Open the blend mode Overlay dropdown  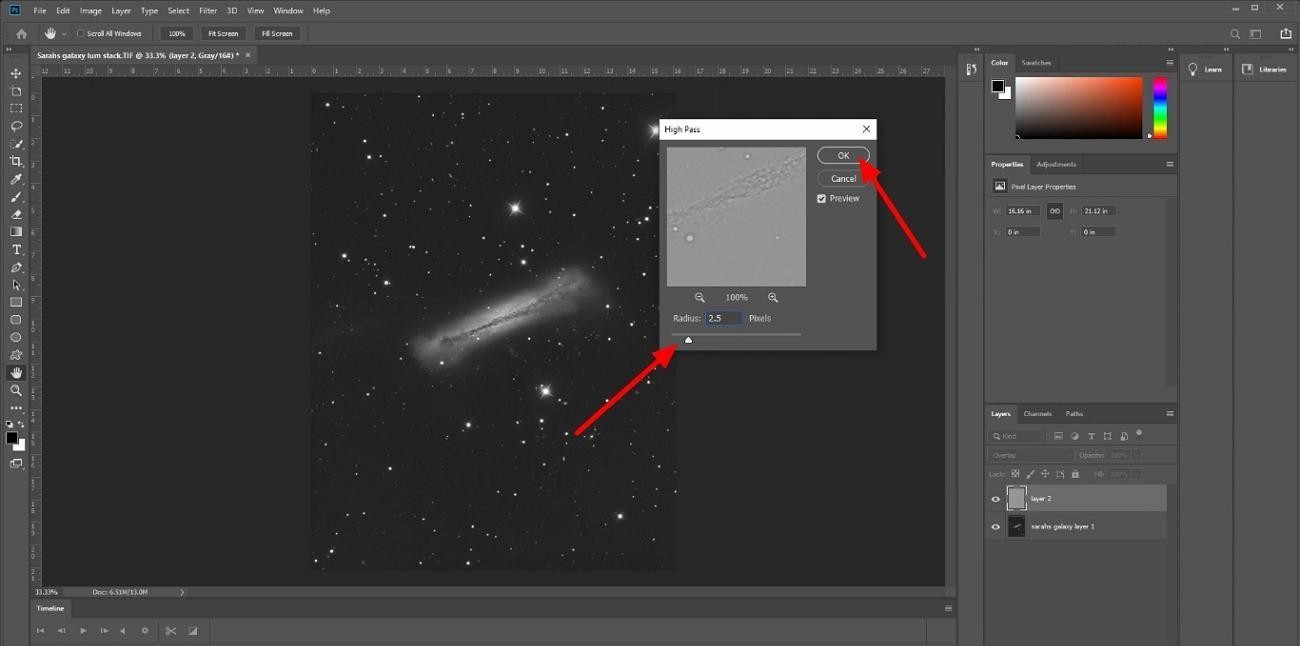tap(1030, 455)
